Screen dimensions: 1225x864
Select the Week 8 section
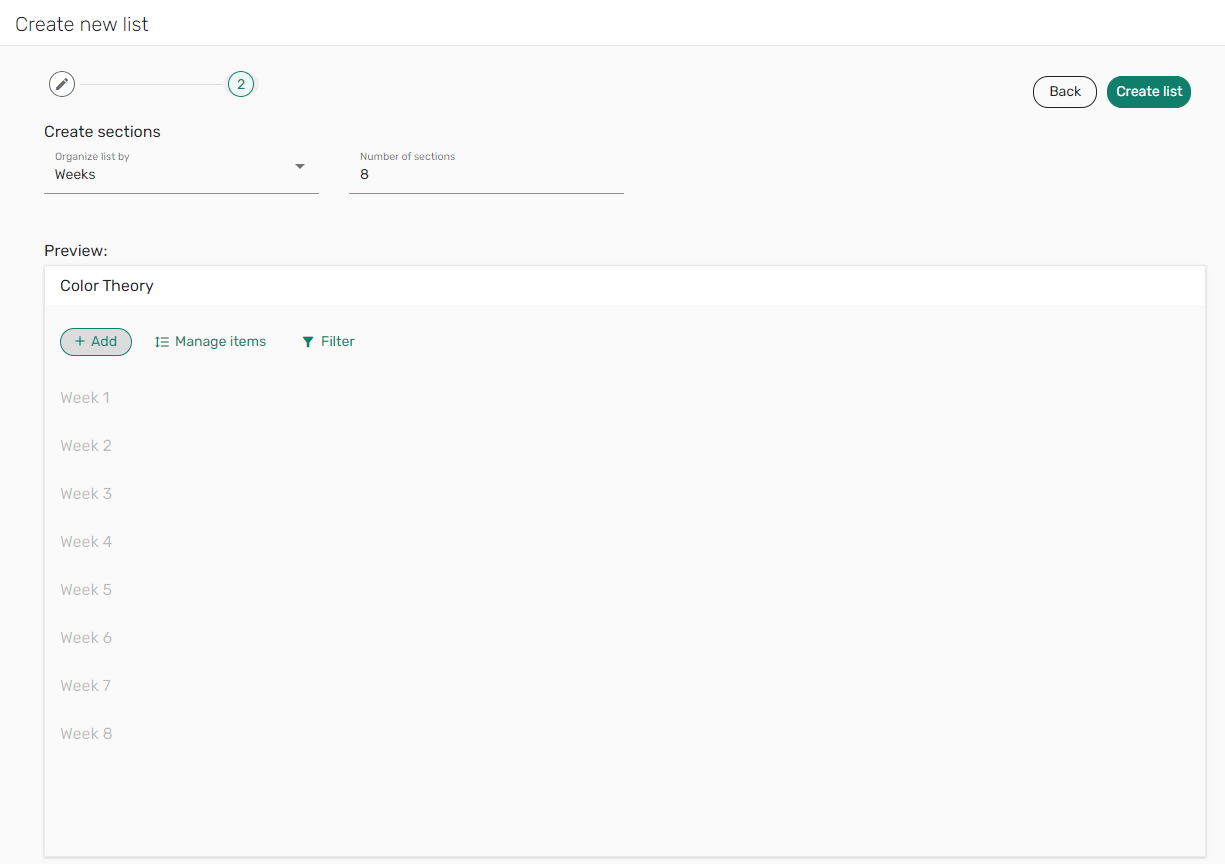86,734
